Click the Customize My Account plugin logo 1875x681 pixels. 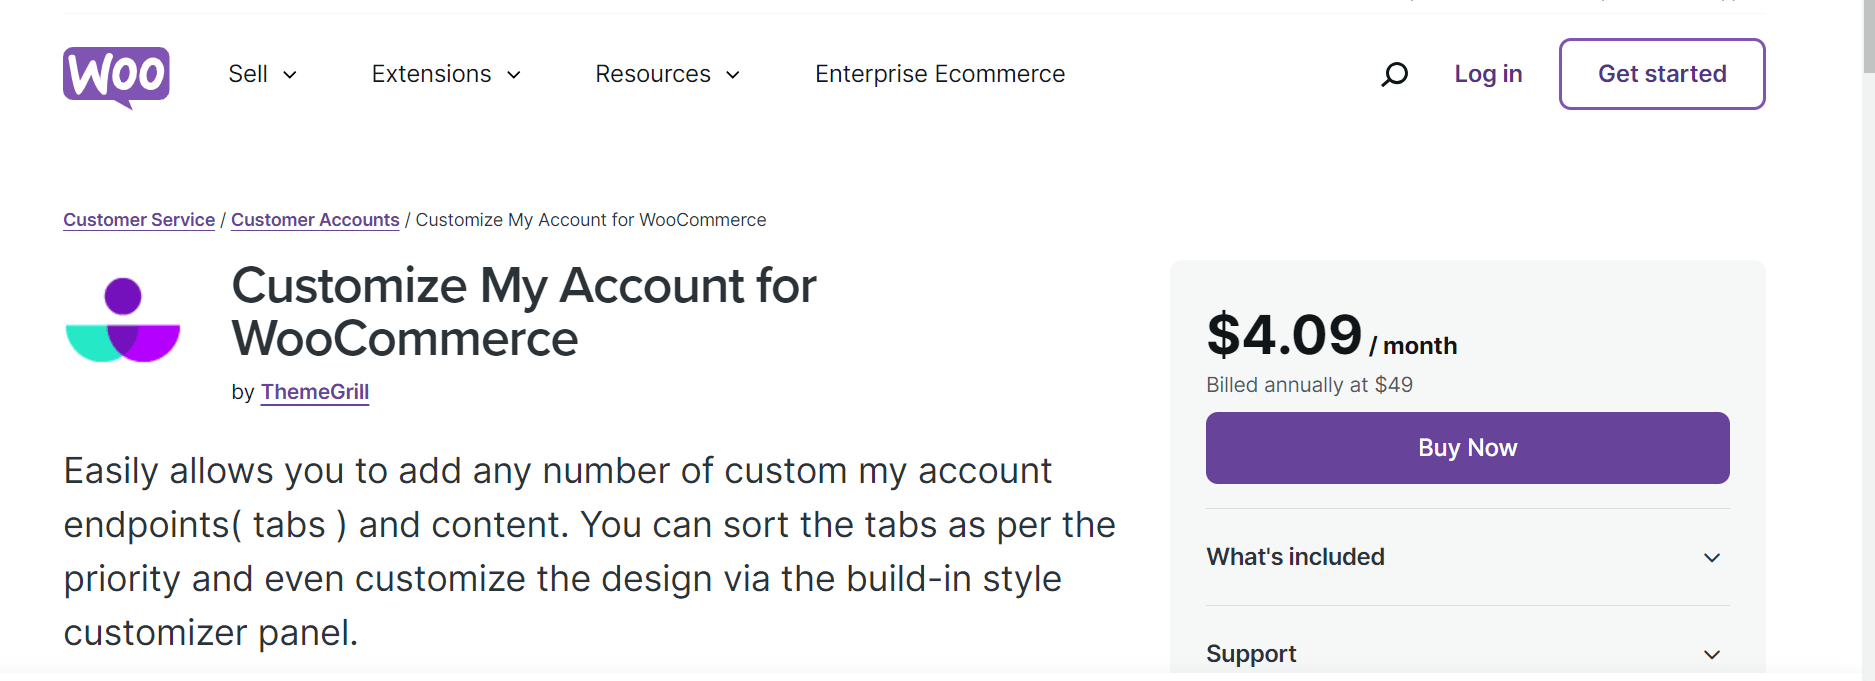point(123,320)
